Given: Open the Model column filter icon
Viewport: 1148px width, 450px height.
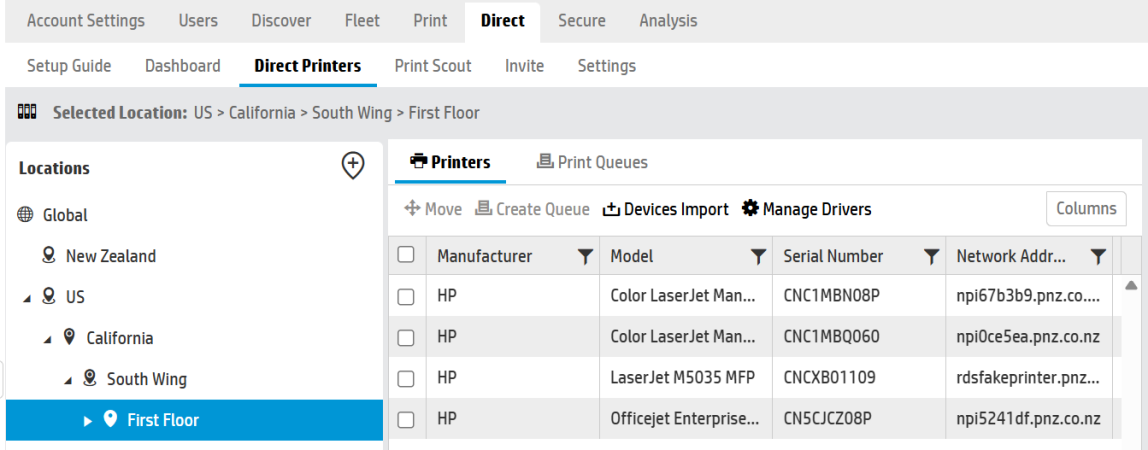Looking at the screenshot, I should tap(758, 257).
